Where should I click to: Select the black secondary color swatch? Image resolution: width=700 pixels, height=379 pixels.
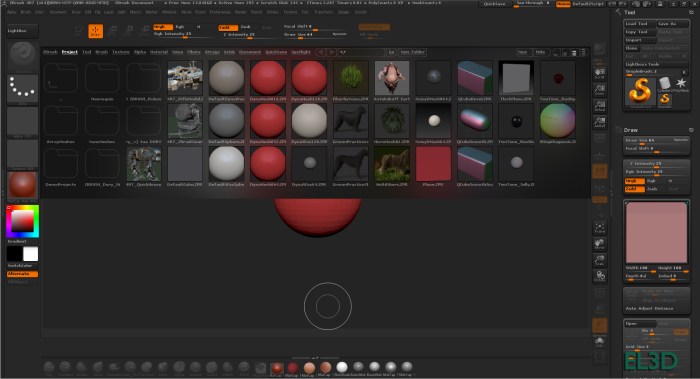[x=14, y=254]
